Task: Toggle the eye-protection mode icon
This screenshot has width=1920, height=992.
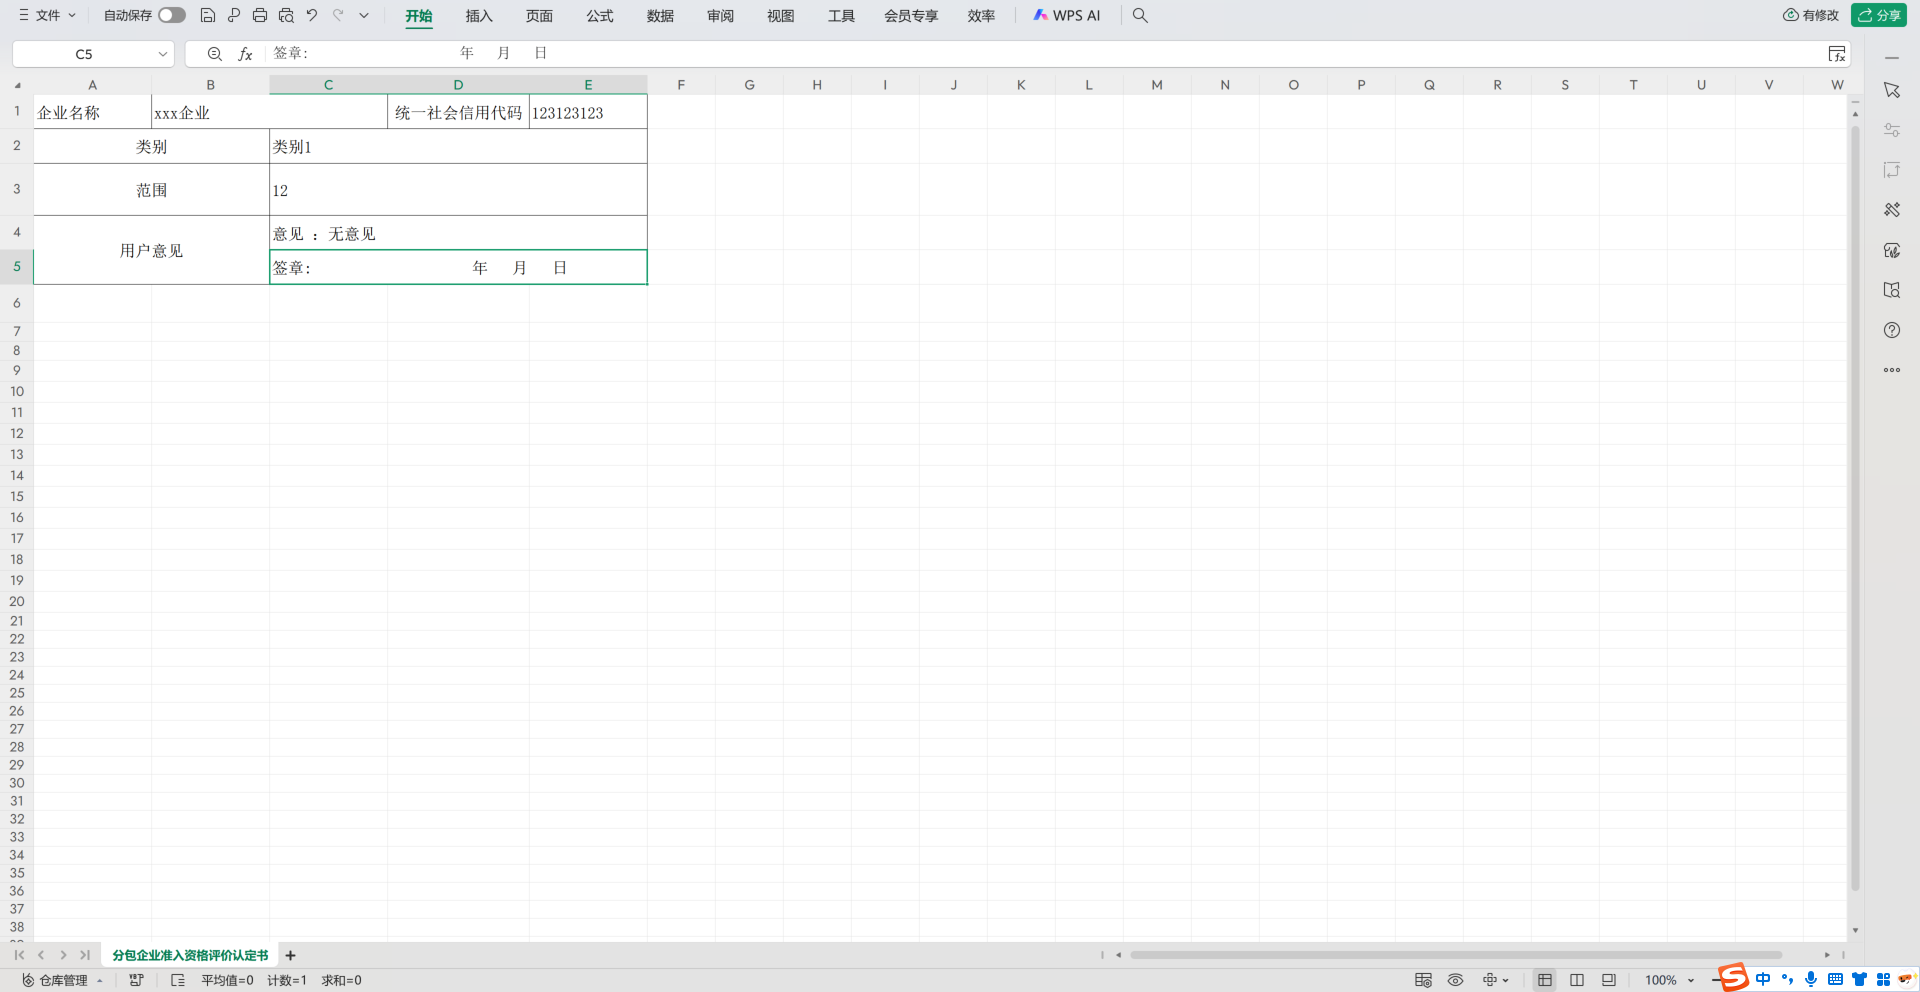Action: (x=1455, y=980)
